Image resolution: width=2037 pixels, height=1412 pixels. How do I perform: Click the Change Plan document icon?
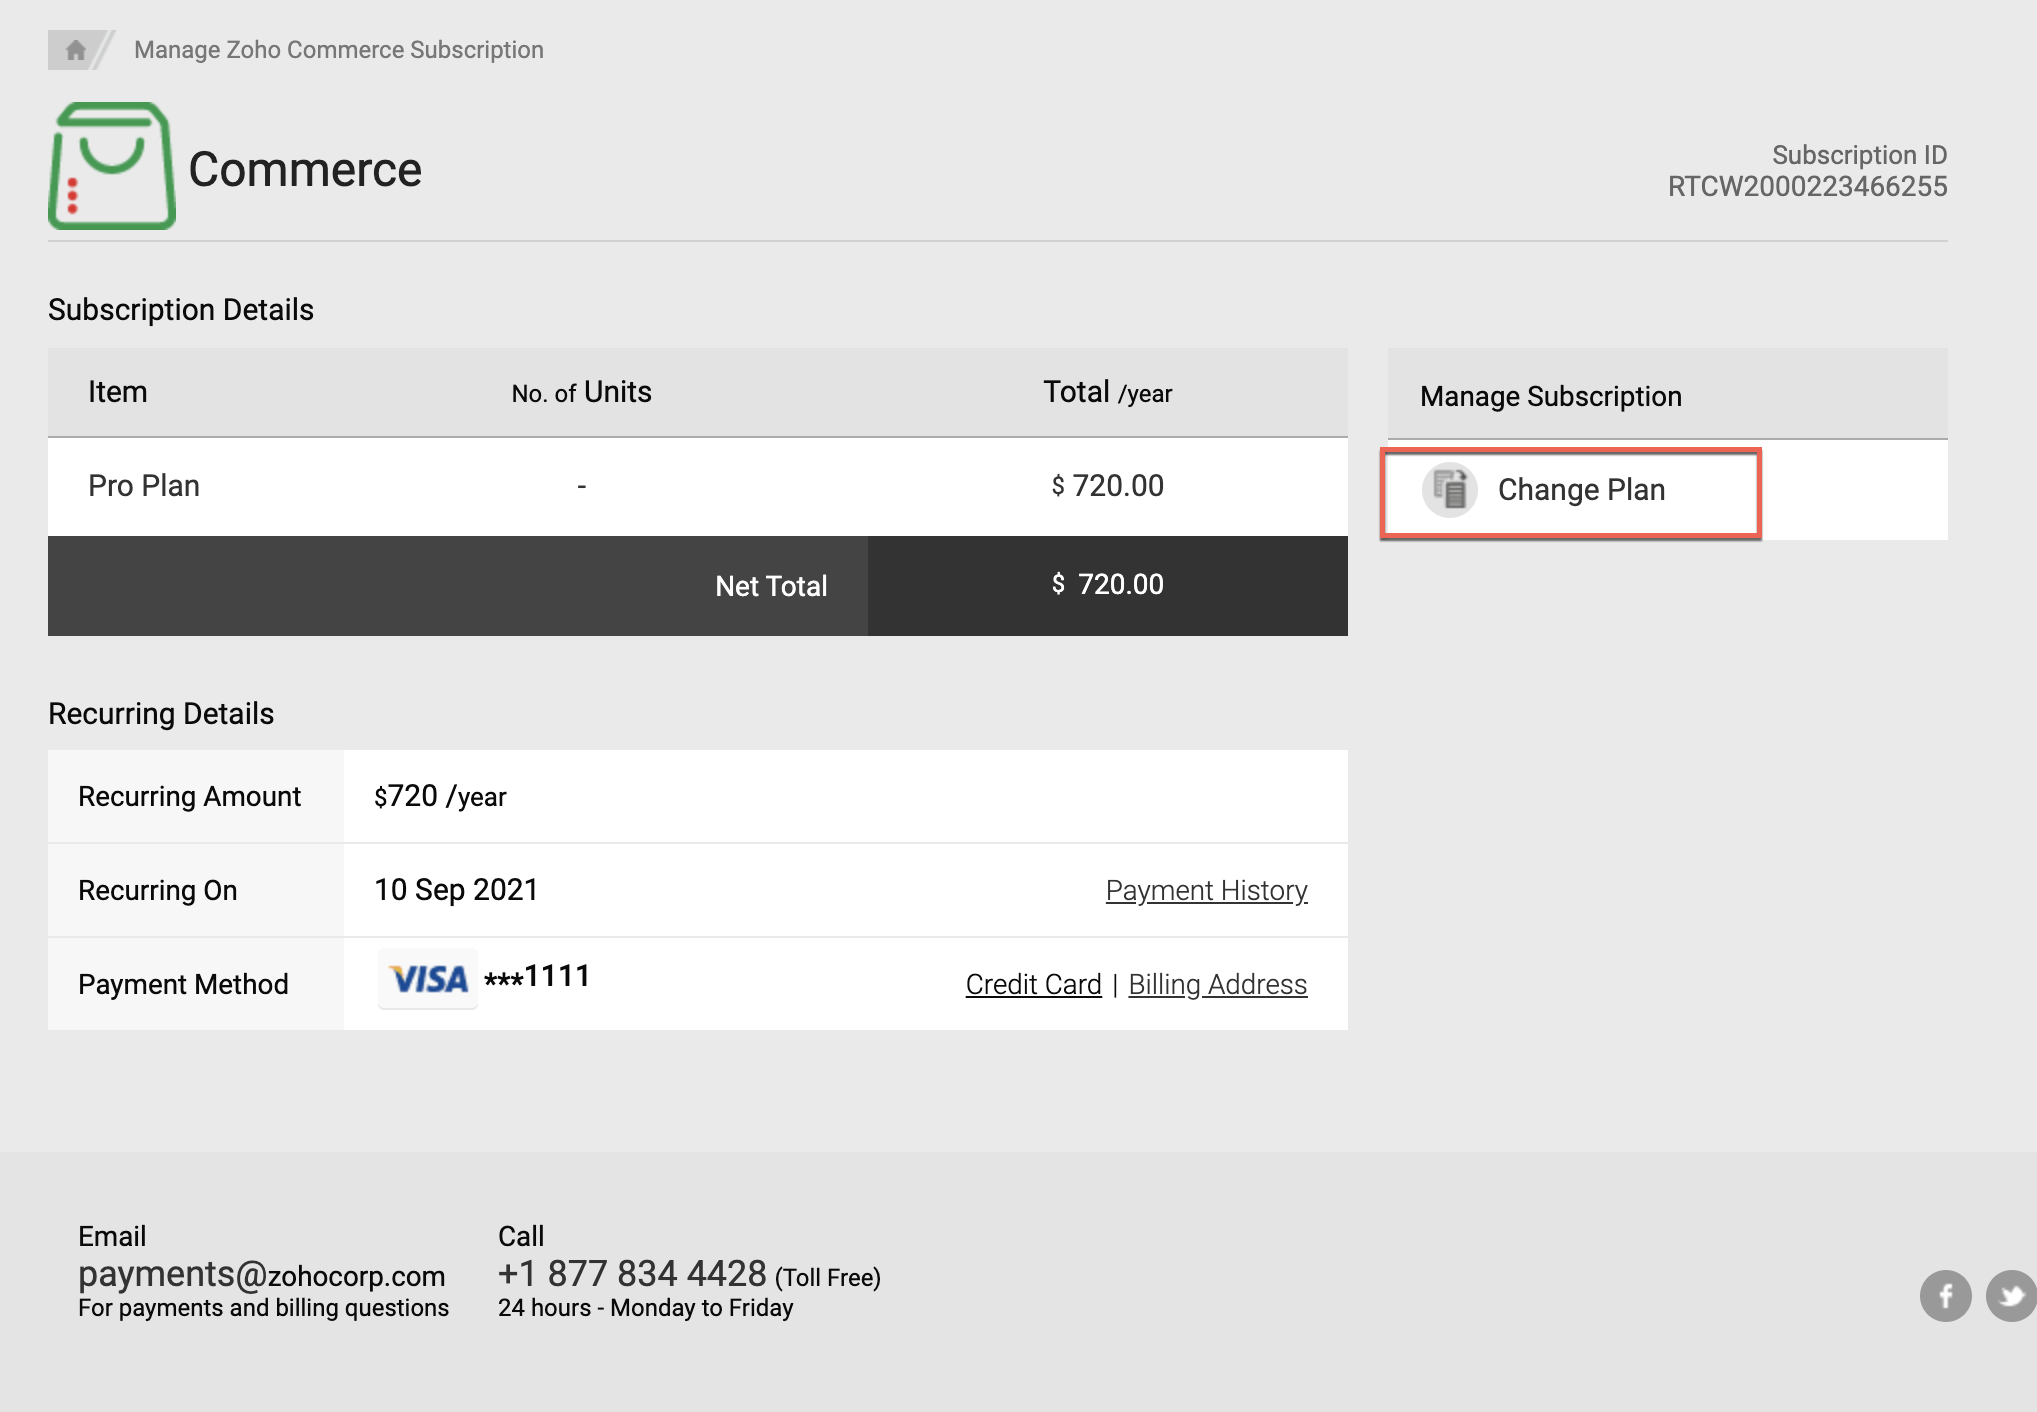pos(1449,490)
